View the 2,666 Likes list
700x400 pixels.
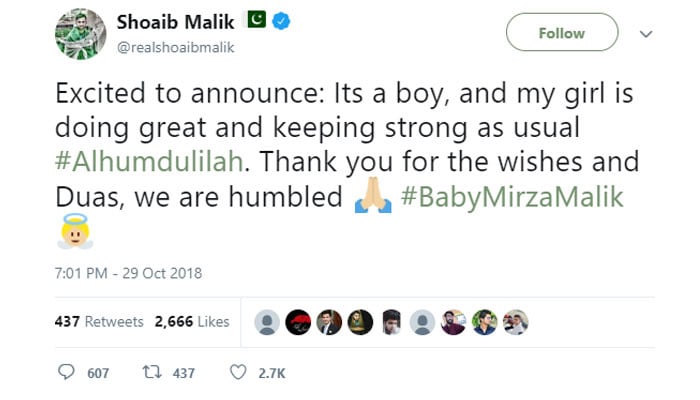point(192,322)
